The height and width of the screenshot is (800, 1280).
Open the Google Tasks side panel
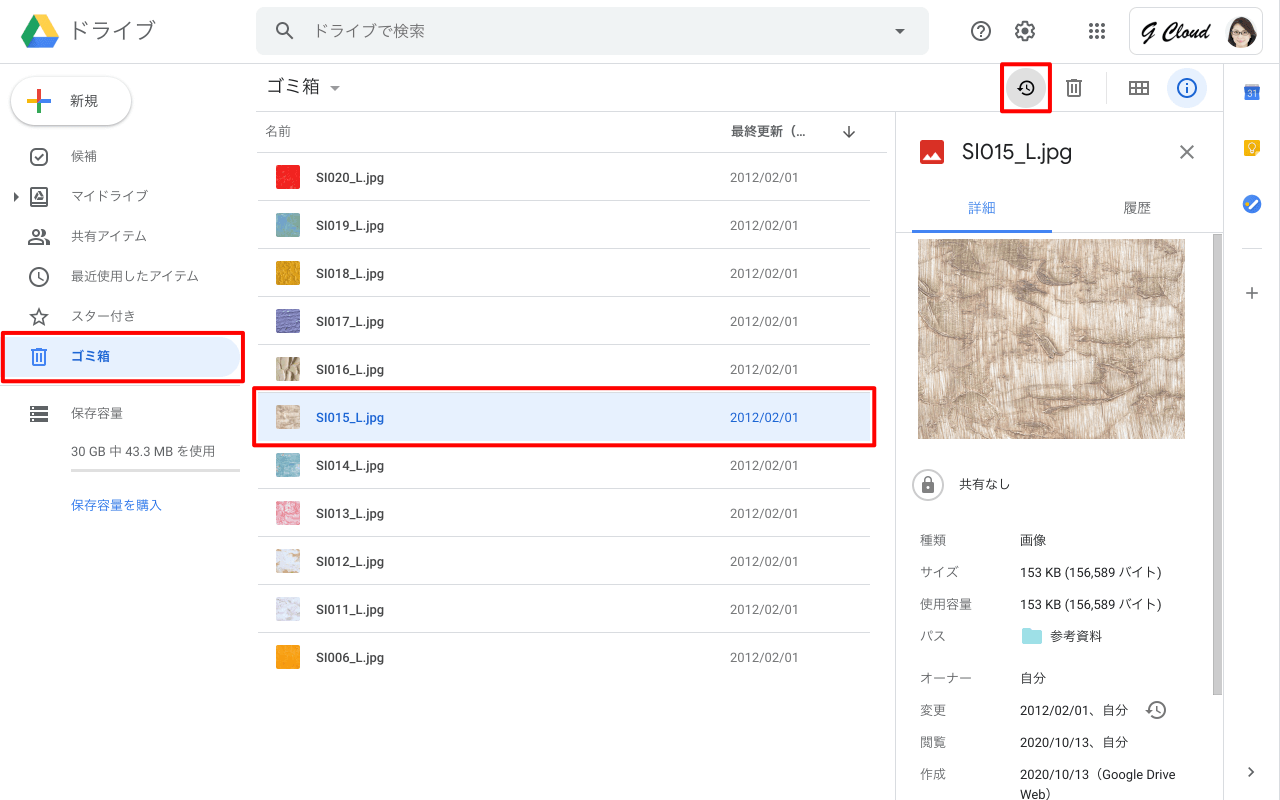(1251, 203)
